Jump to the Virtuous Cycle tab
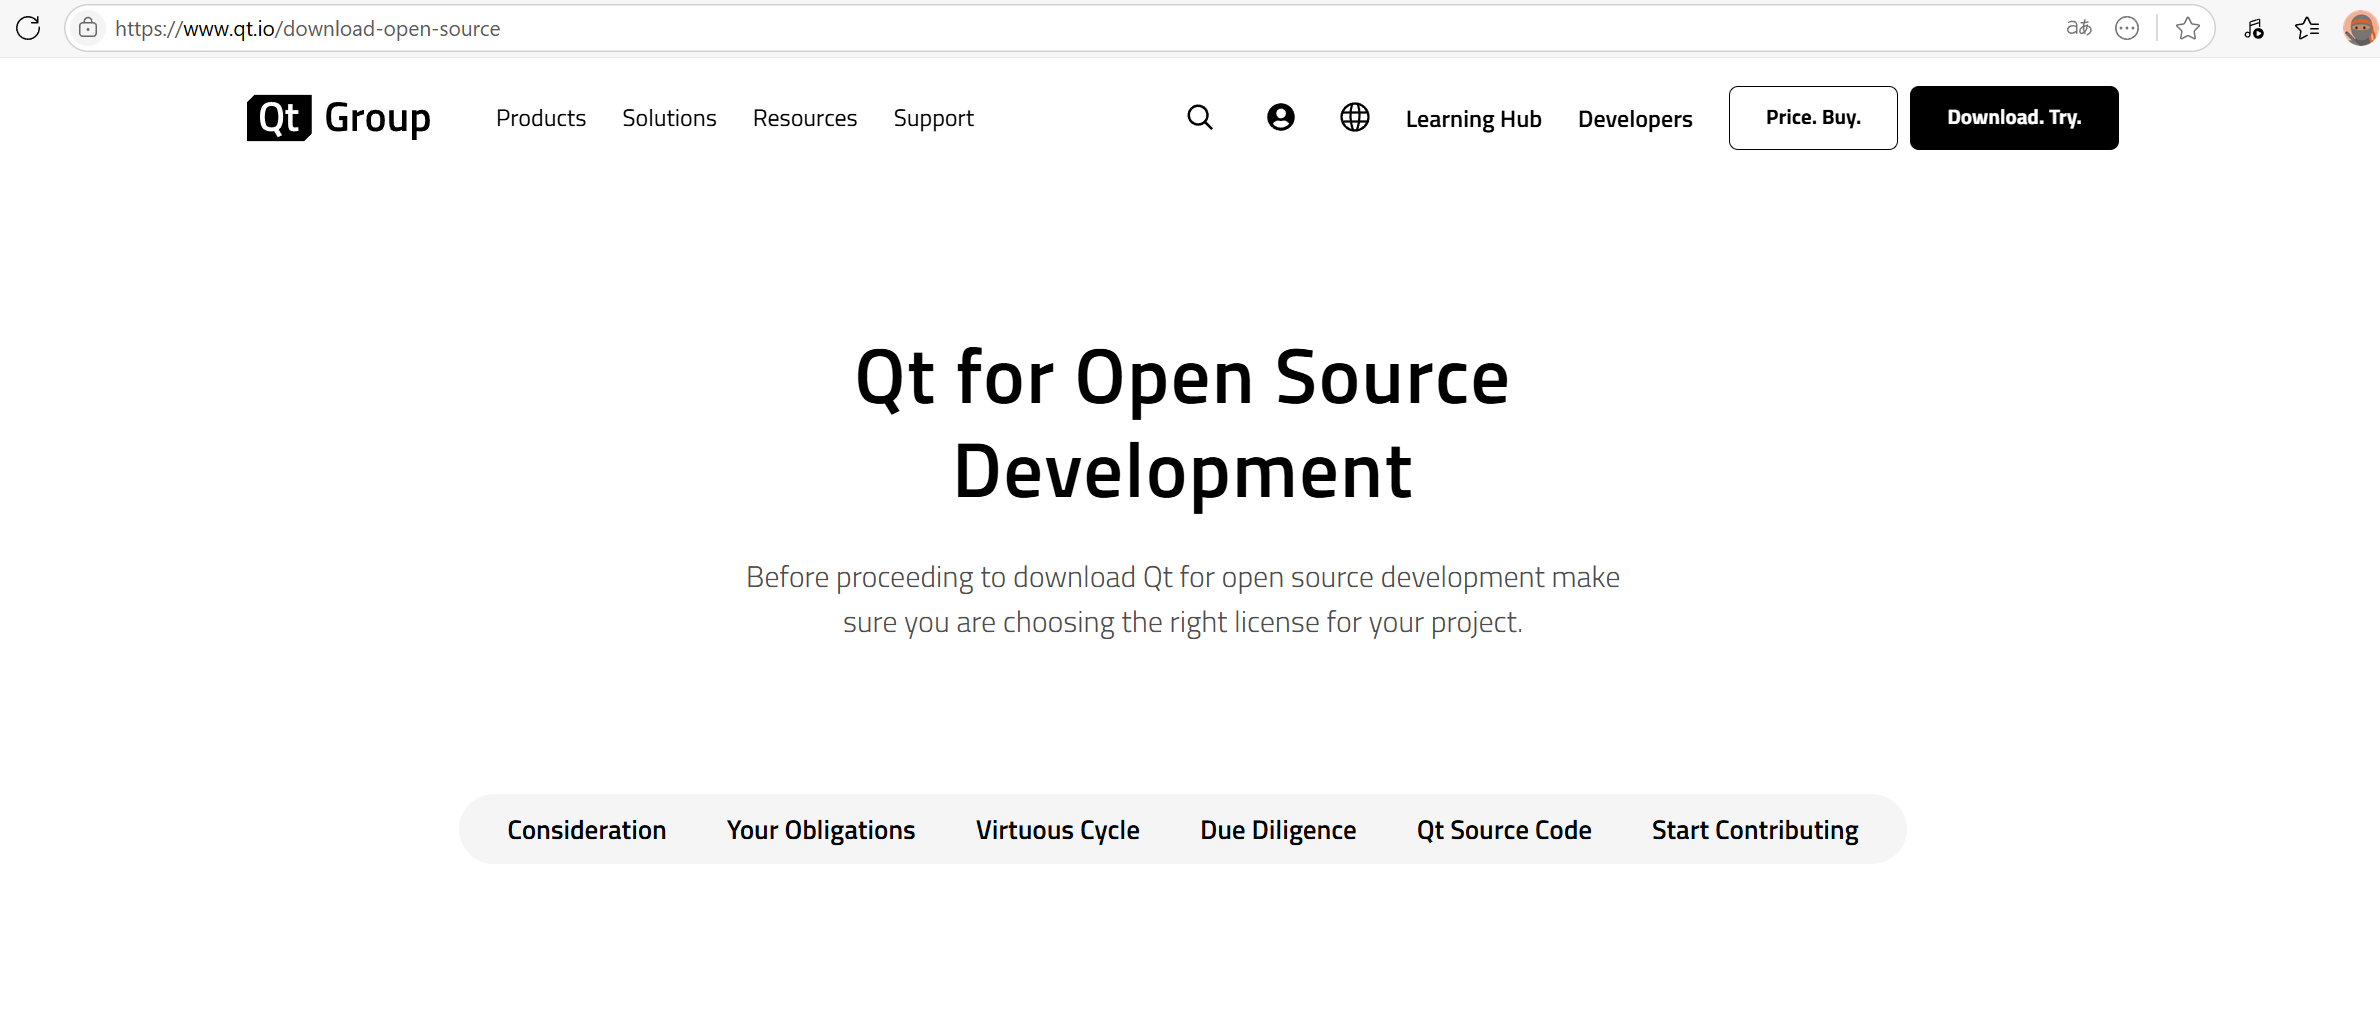2380x1009 pixels. pos(1058,830)
